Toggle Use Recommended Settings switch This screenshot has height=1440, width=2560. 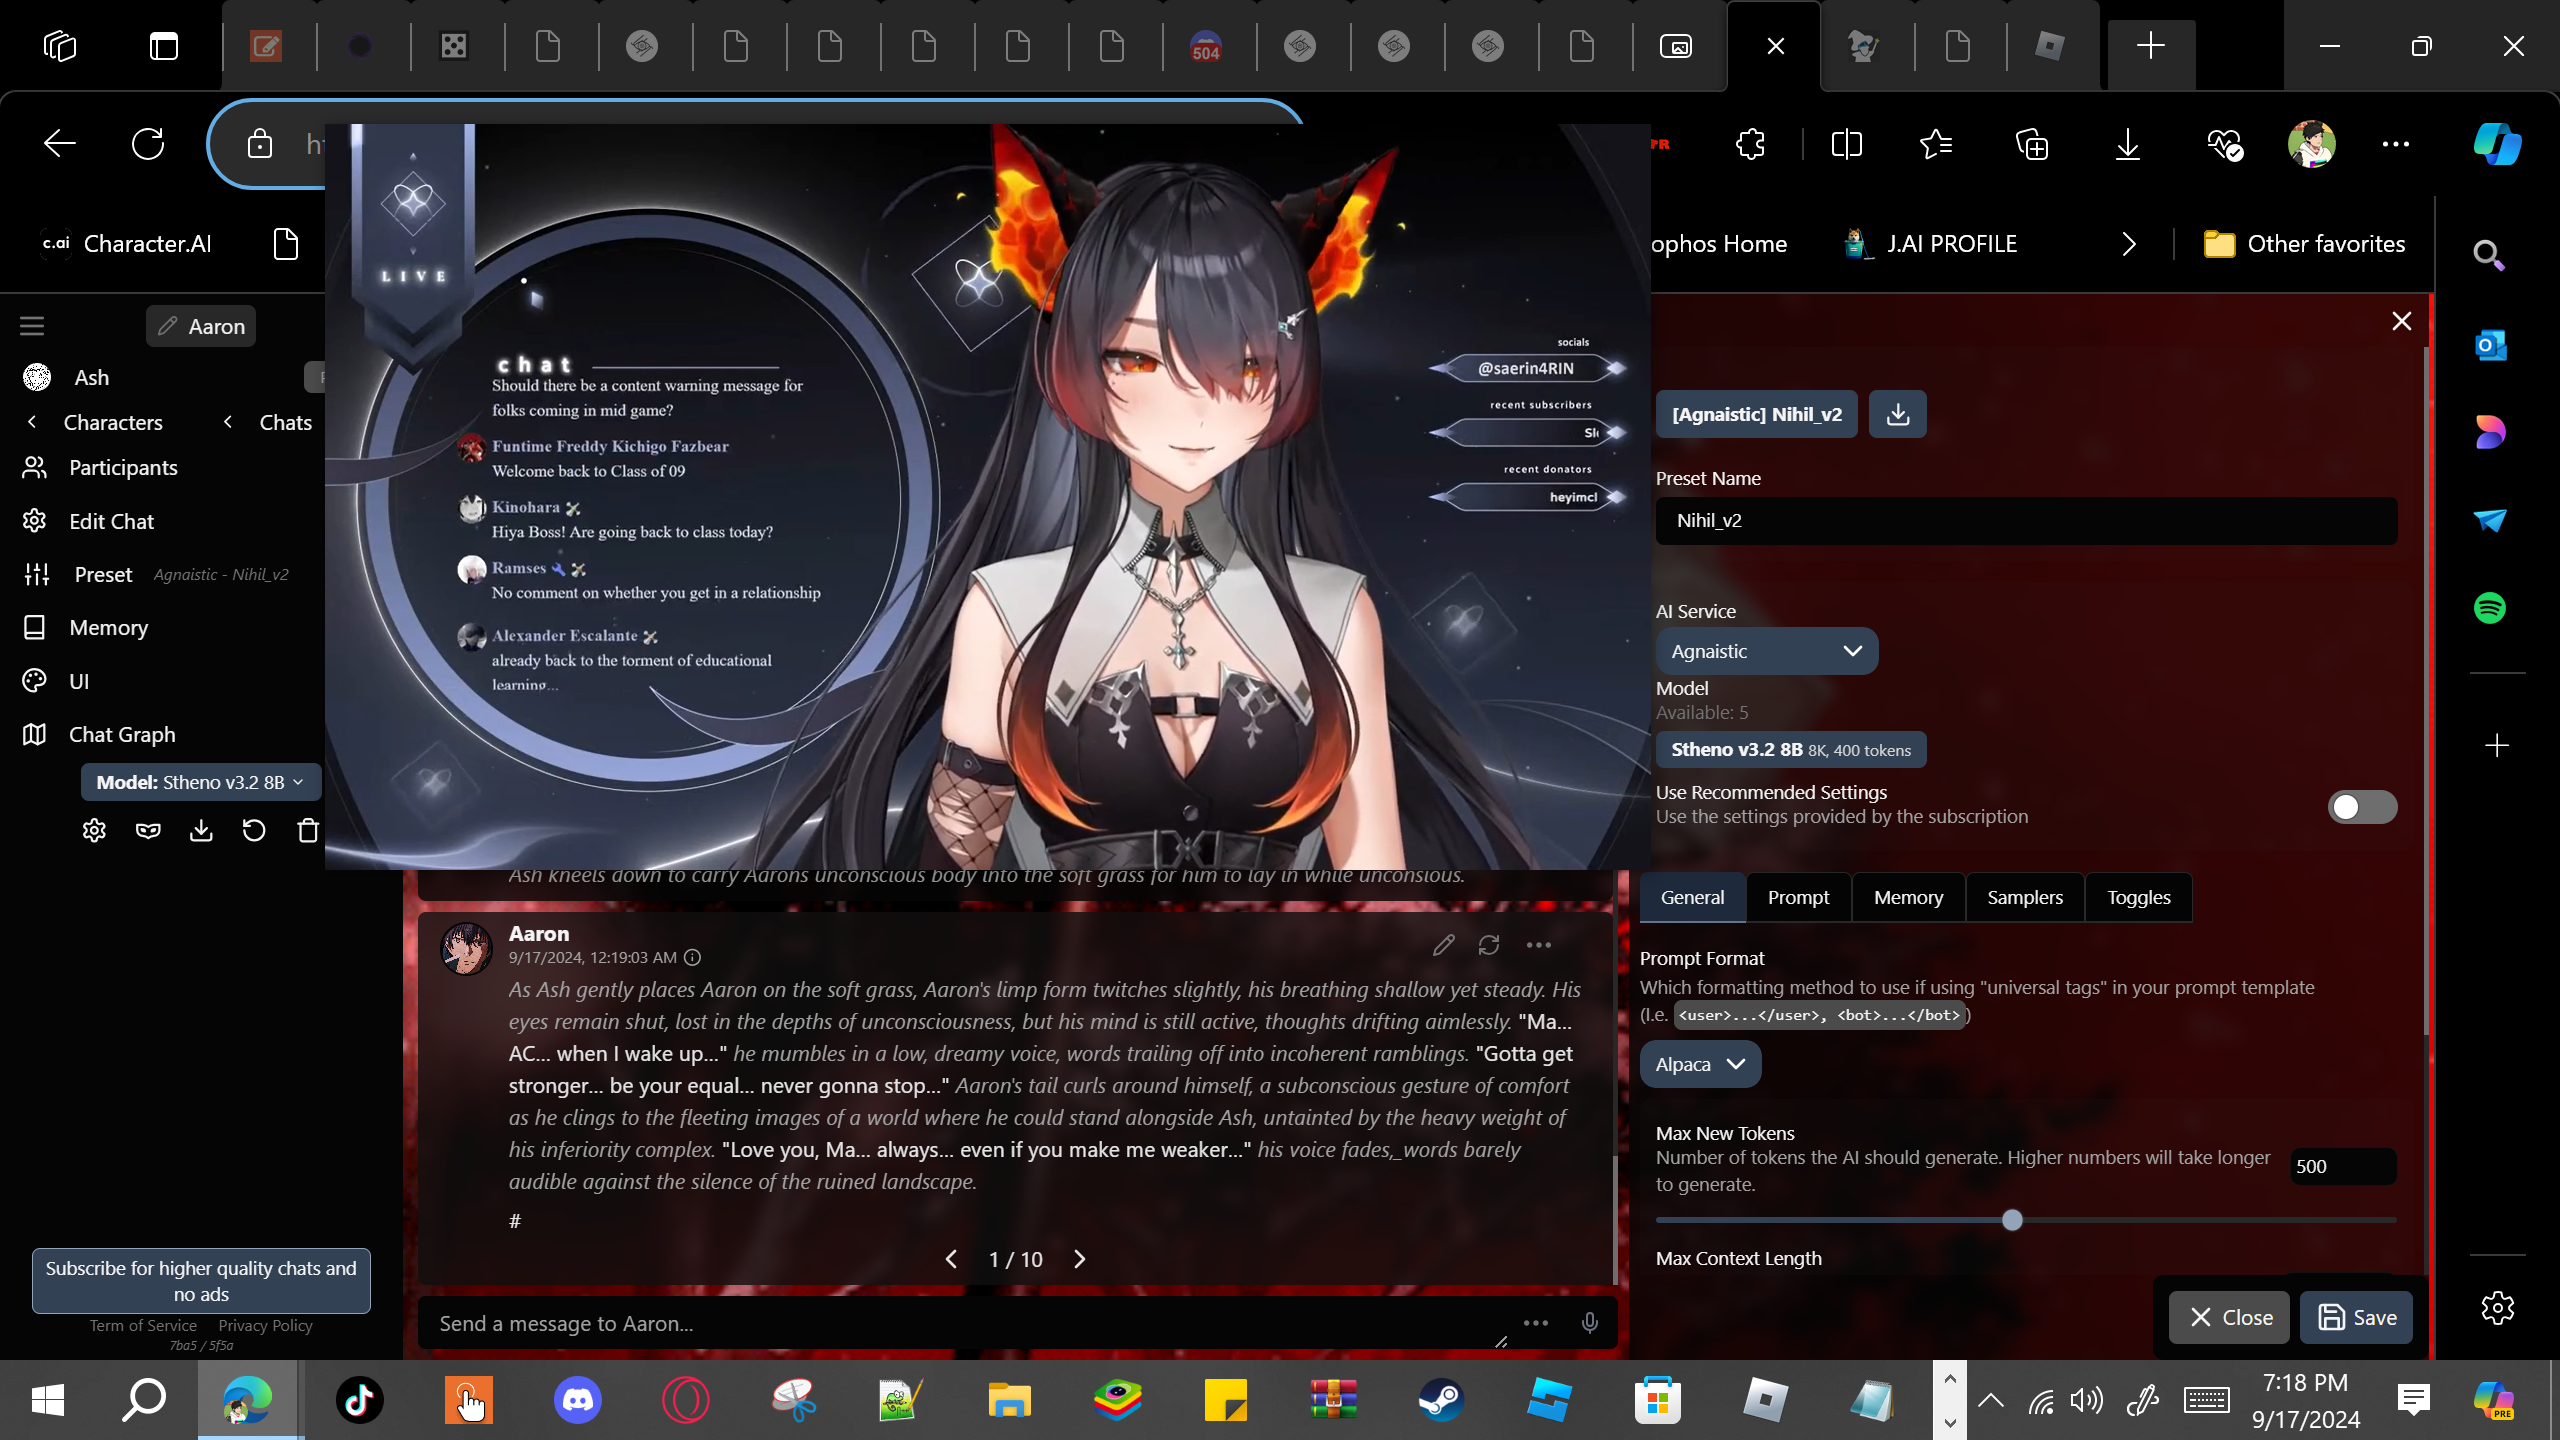[2361, 806]
